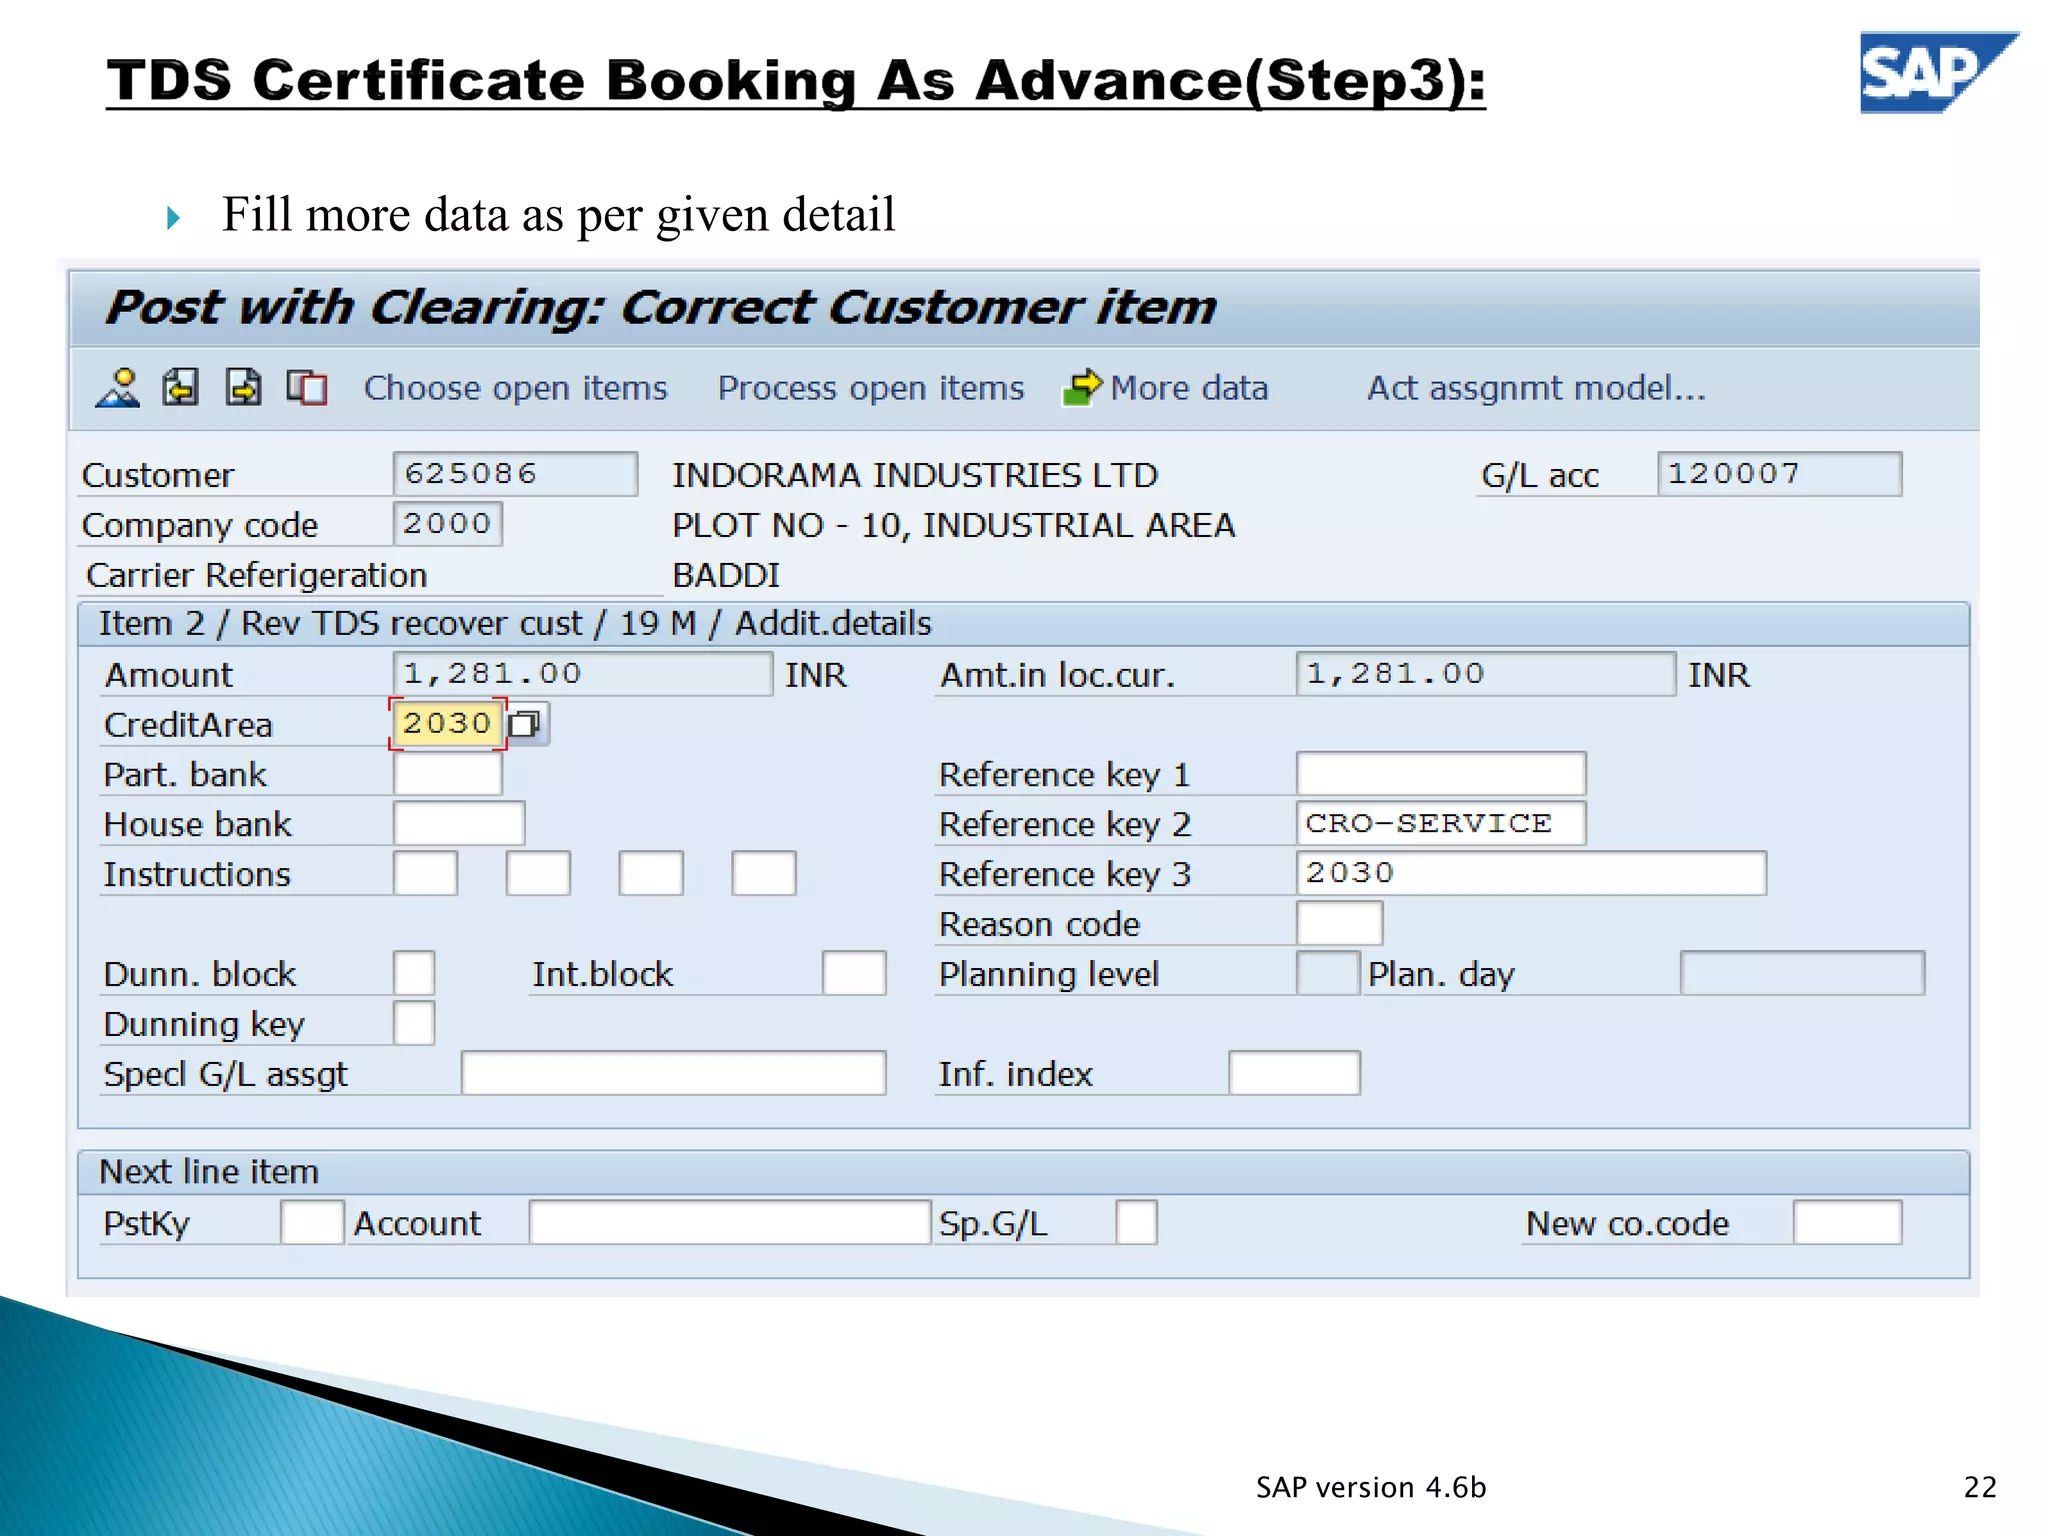Click the Int.block field
The width and height of the screenshot is (2048, 1536).
(x=854, y=973)
